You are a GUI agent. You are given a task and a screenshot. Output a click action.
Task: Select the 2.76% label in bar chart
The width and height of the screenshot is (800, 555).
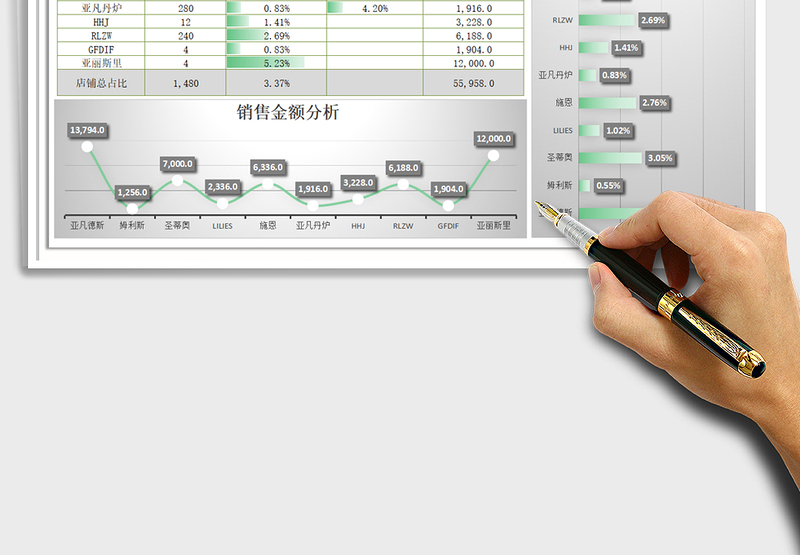coord(655,103)
